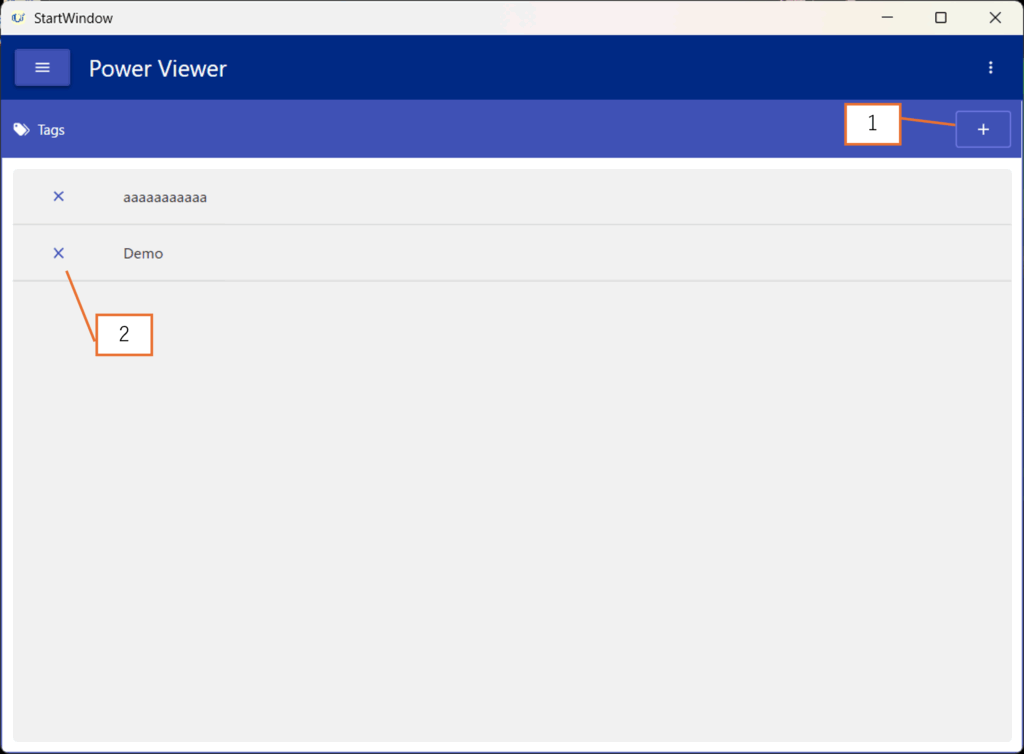
Task: Select the "aaaaaaaaaaa" tag name
Action: (165, 198)
